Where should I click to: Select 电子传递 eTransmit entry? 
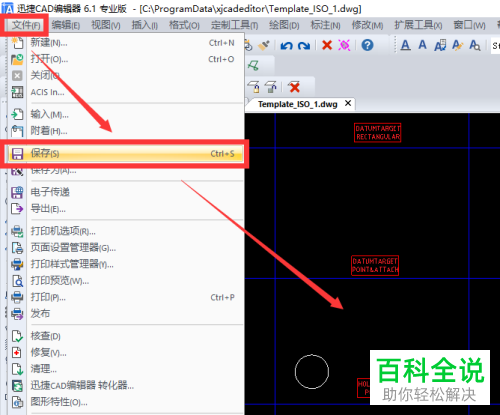[x=126, y=192]
